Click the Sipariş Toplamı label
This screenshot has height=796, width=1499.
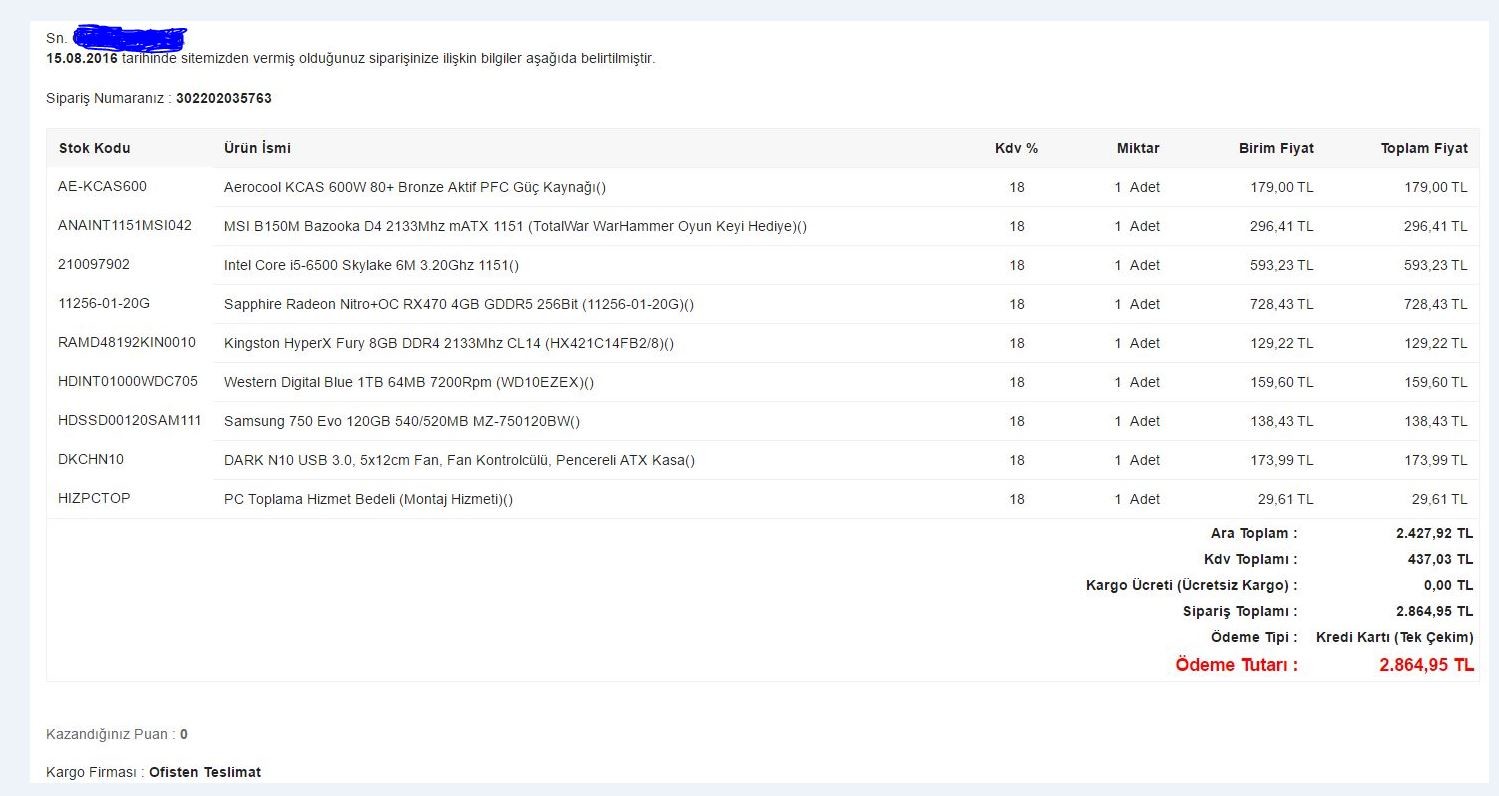(1240, 611)
